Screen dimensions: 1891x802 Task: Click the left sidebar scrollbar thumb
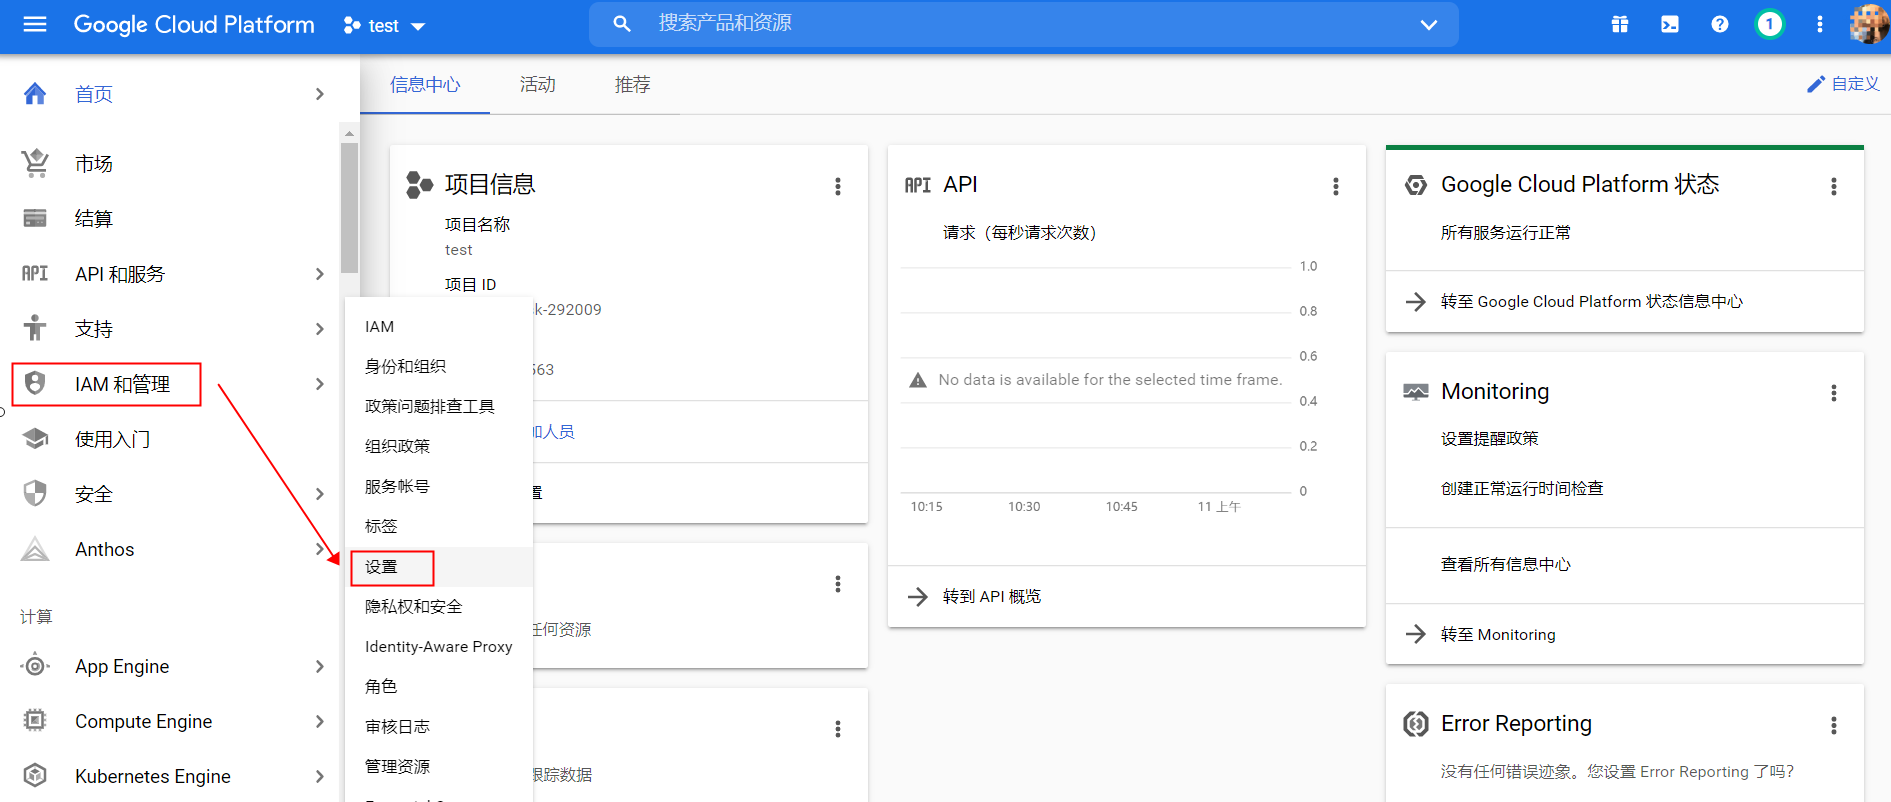349,208
